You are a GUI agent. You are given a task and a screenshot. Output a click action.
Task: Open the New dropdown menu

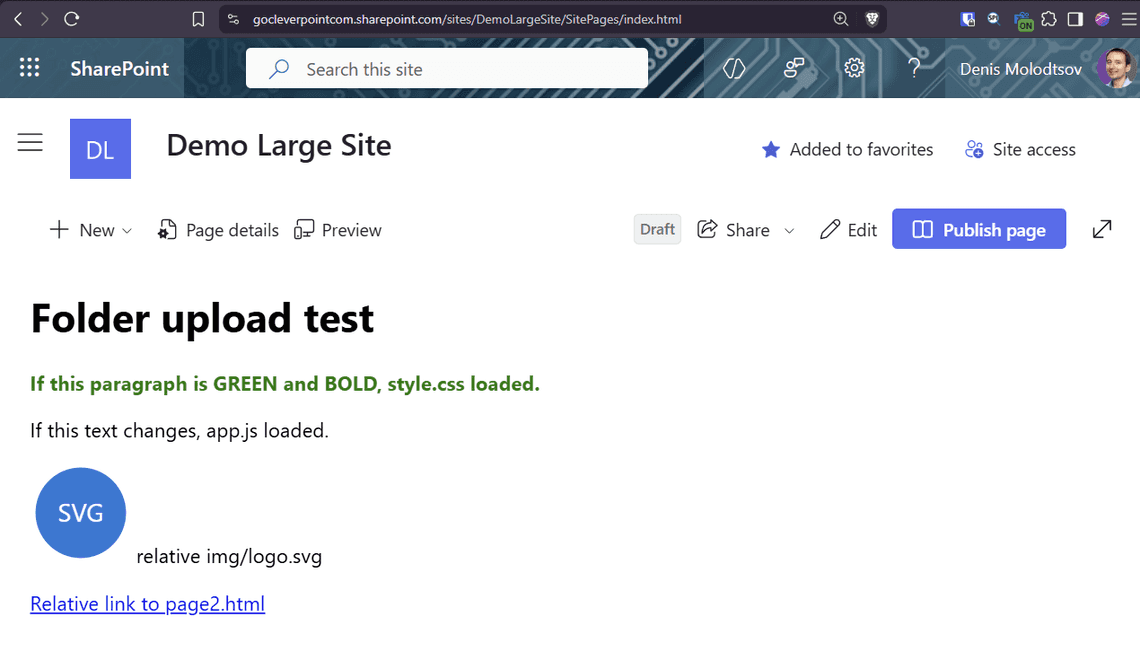(x=91, y=231)
